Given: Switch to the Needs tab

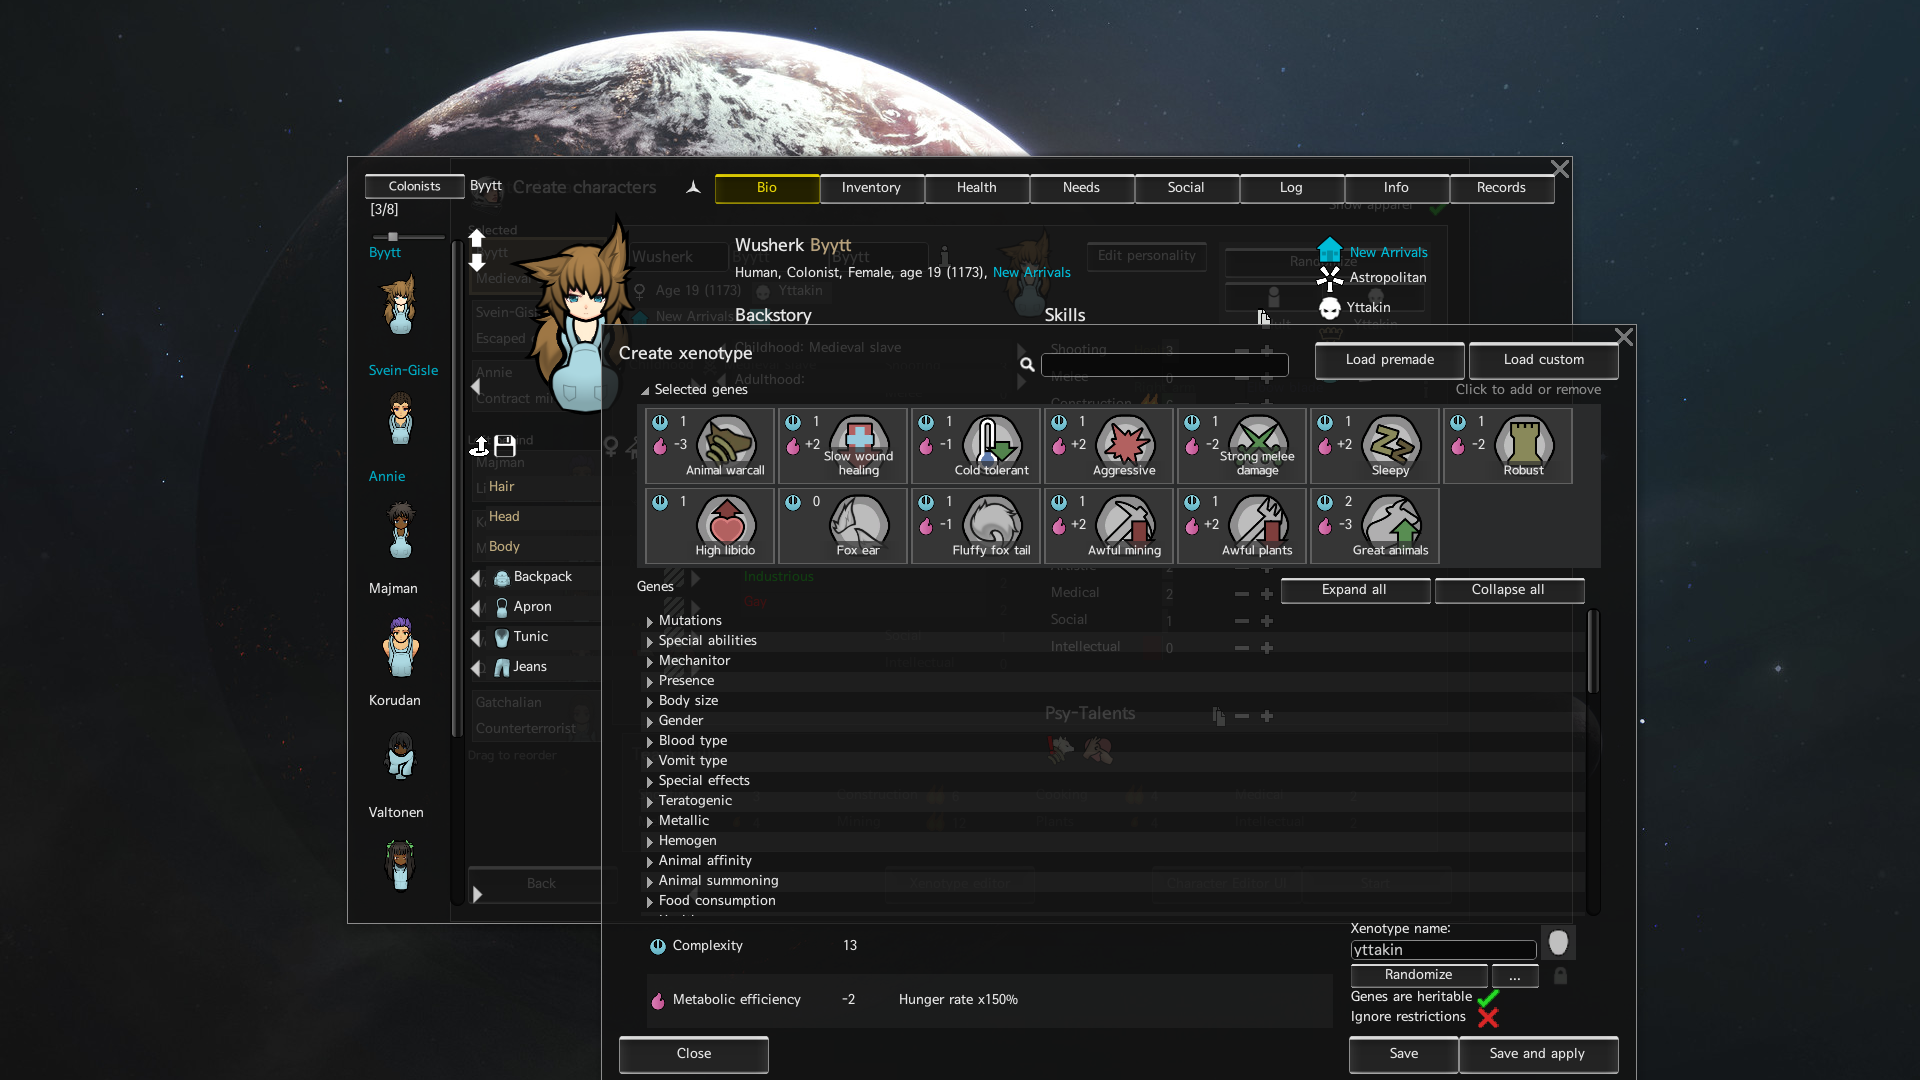Looking at the screenshot, I should tap(1081, 188).
